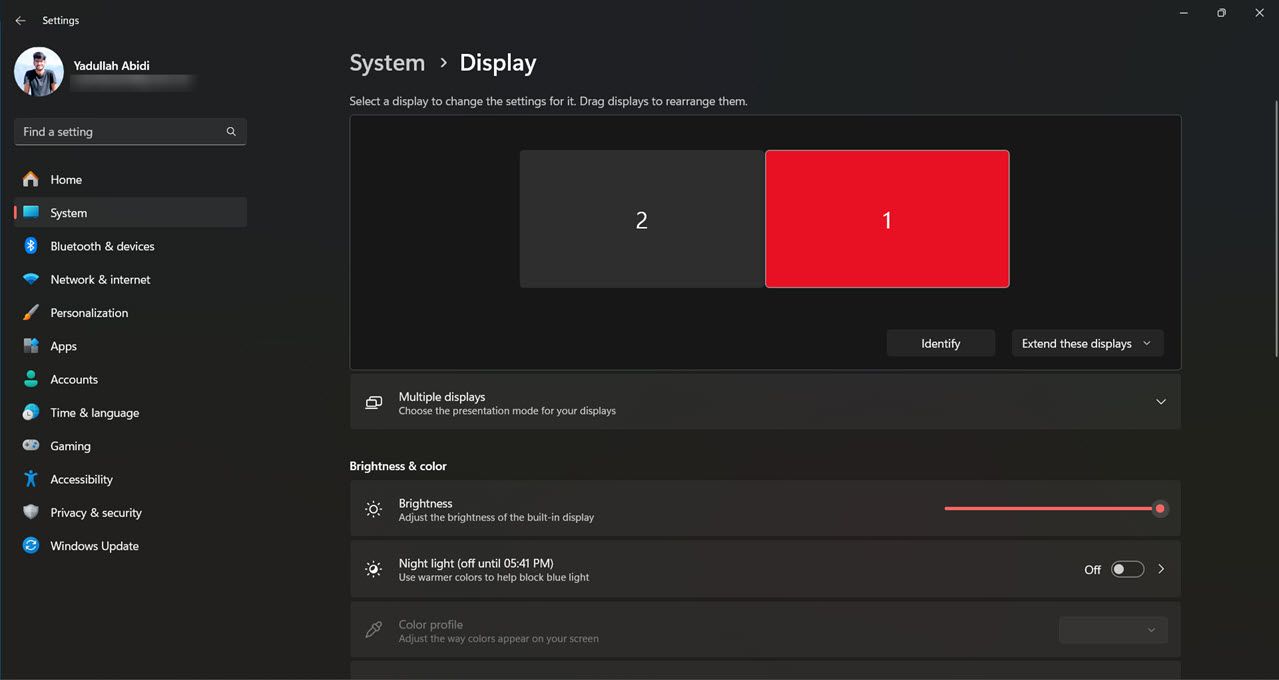Screen dimensions: 1279x680
Task: Click the Identify button
Action: click(x=940, y=343)
